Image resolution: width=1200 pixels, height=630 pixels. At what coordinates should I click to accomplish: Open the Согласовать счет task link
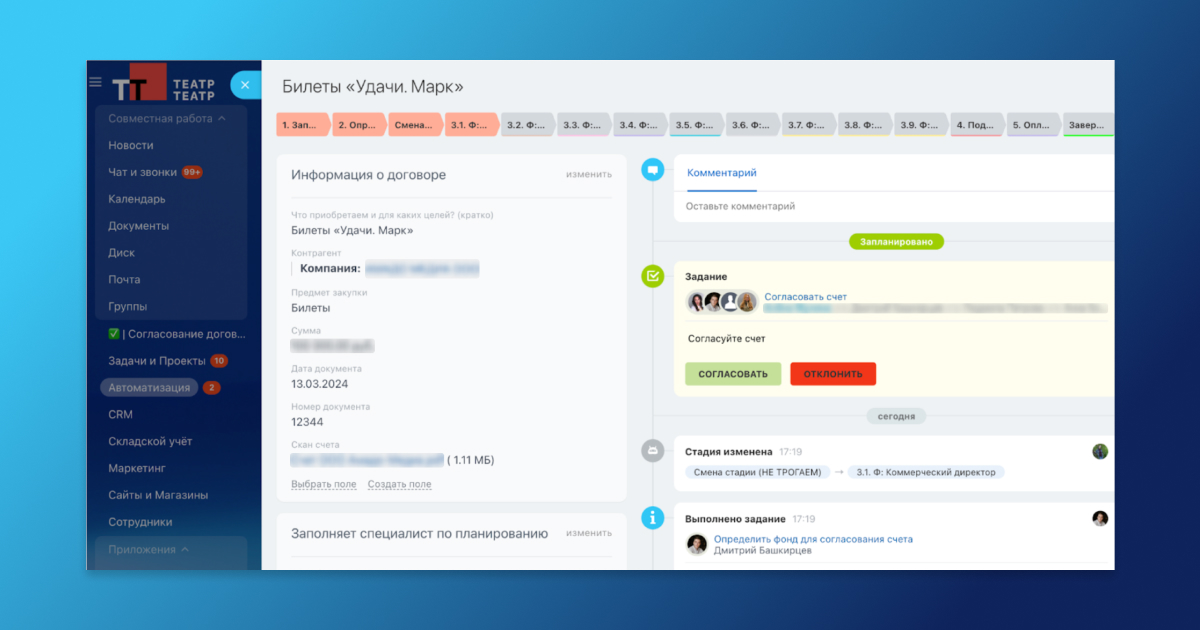pos(805,297)
